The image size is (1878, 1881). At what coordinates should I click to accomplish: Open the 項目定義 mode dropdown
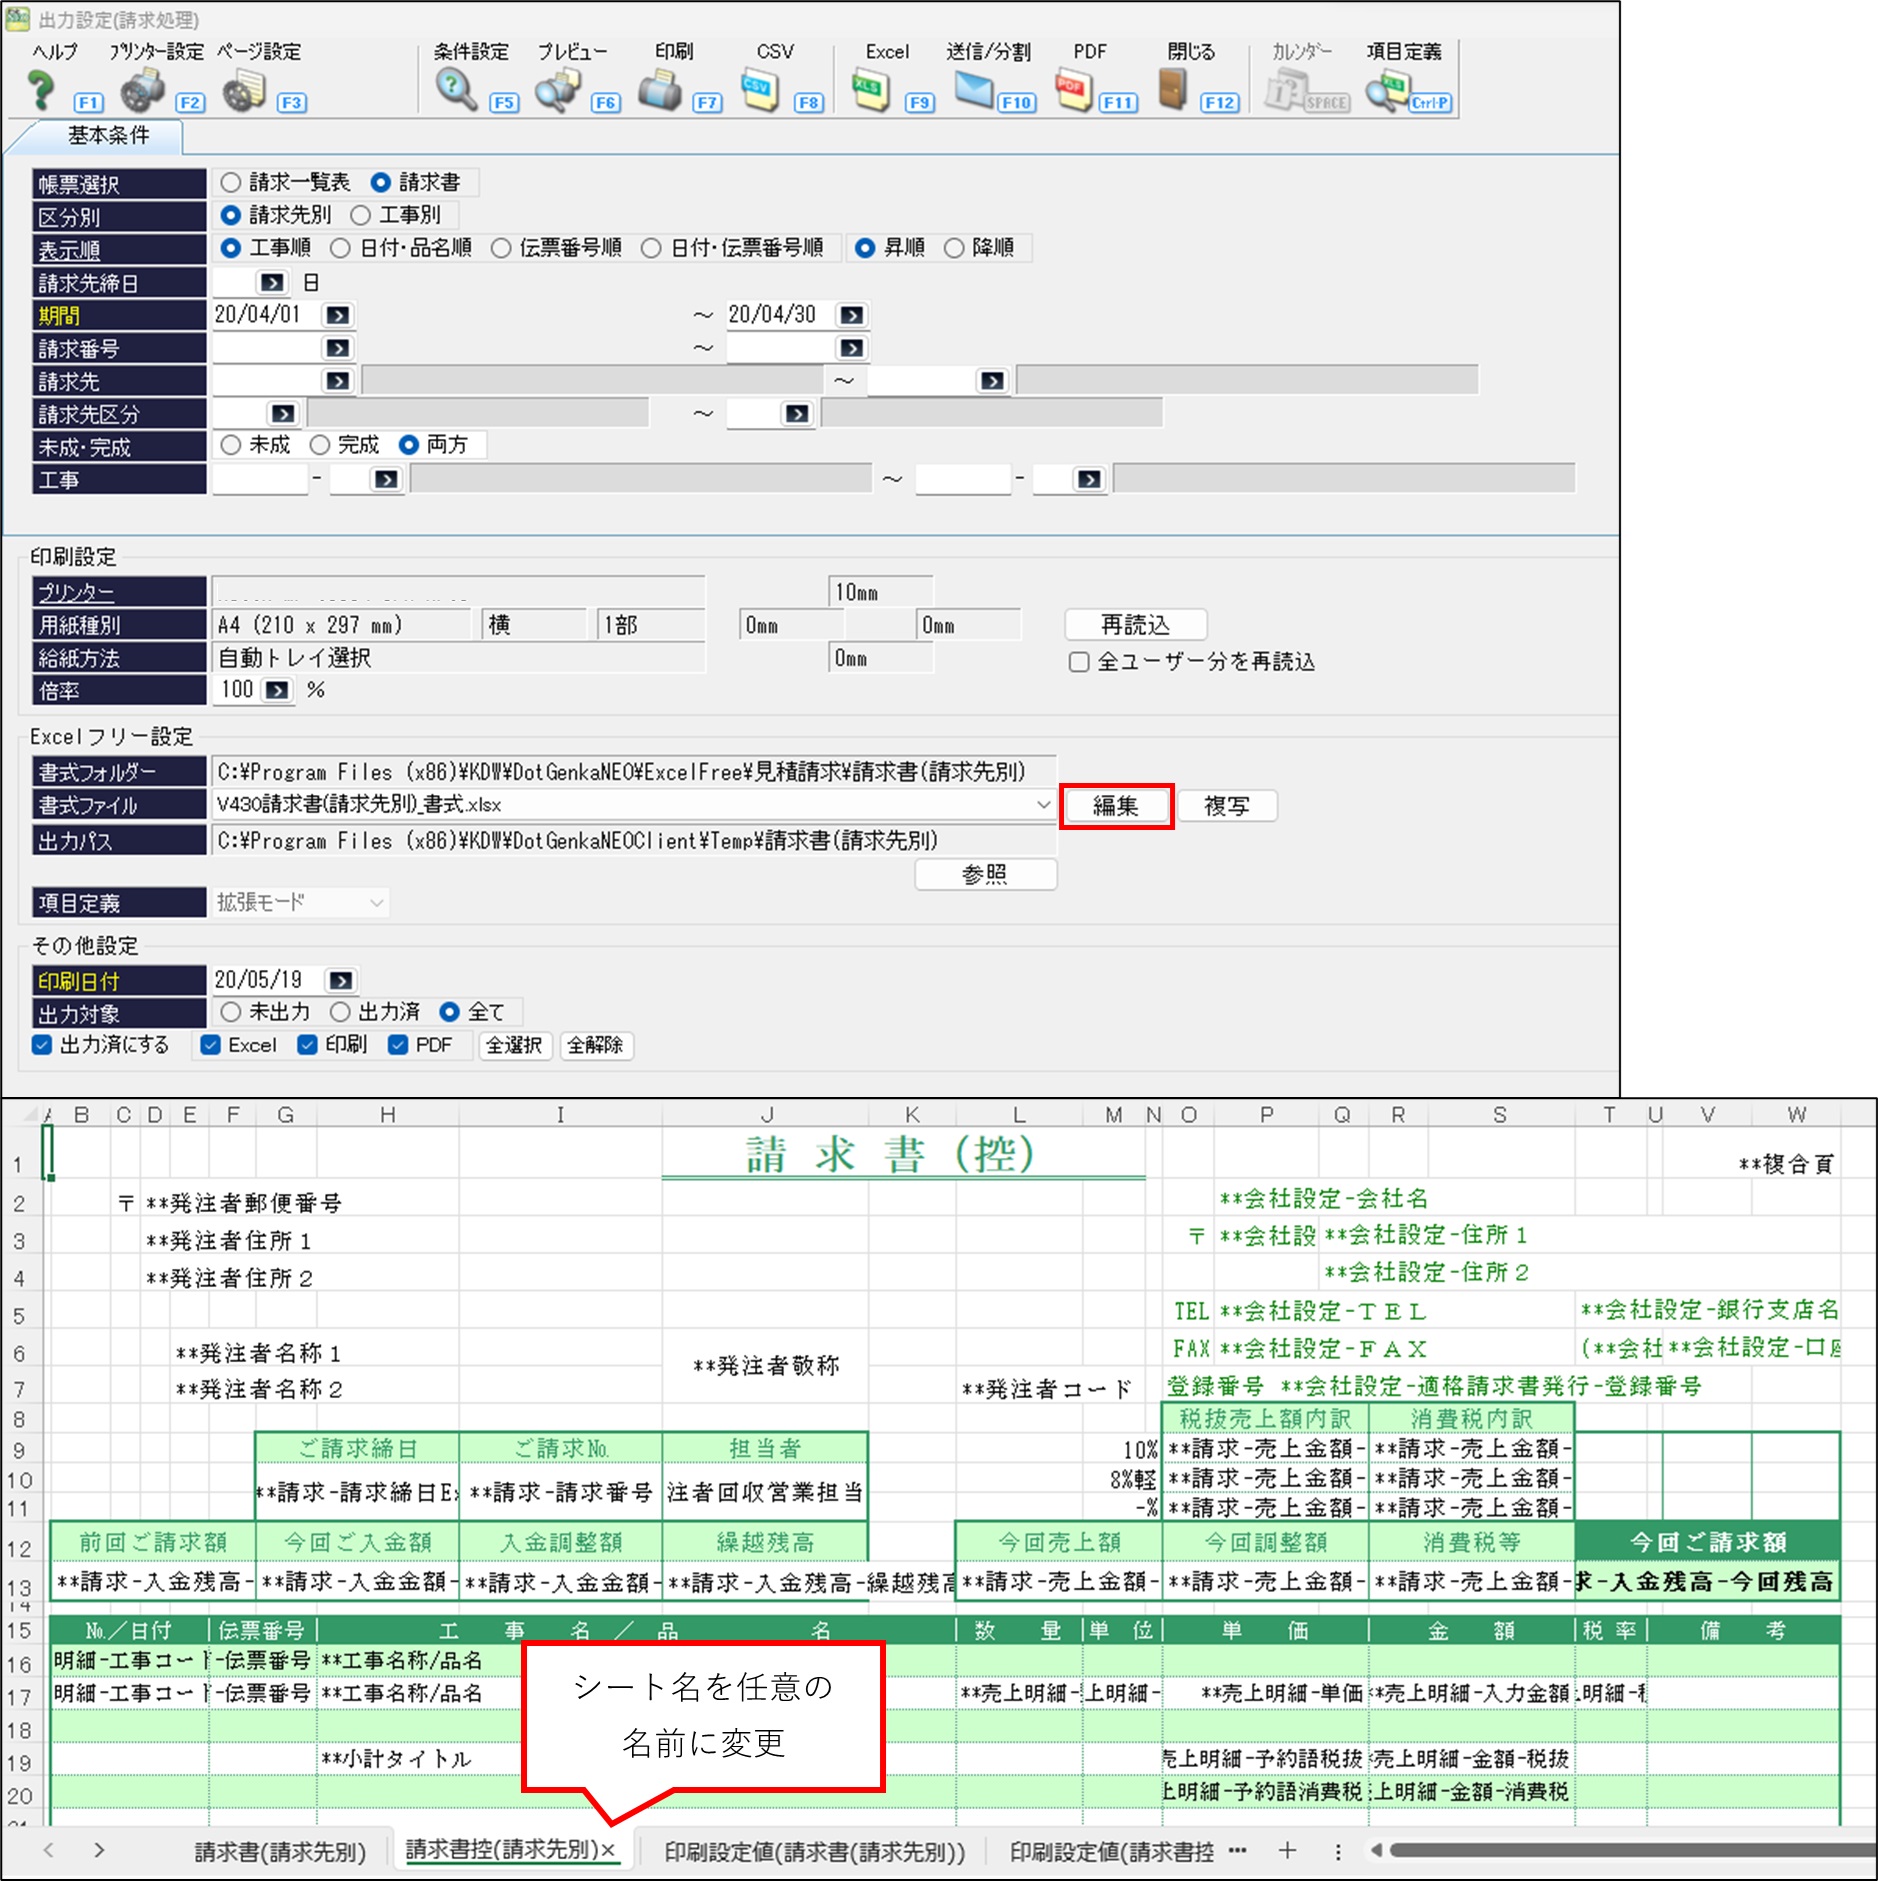[376, 903]
